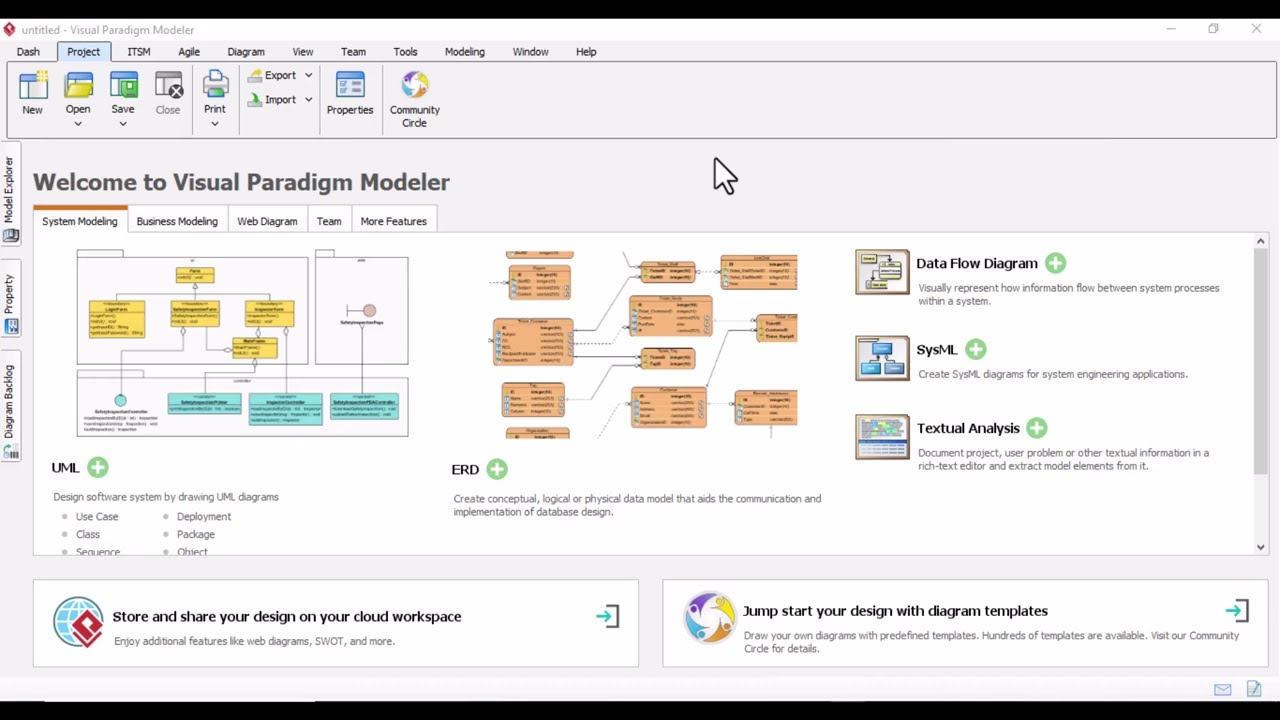Screen dimensions: 1280x720
Task: Expand the Import dropdown arrow
Action: (308, 99)
